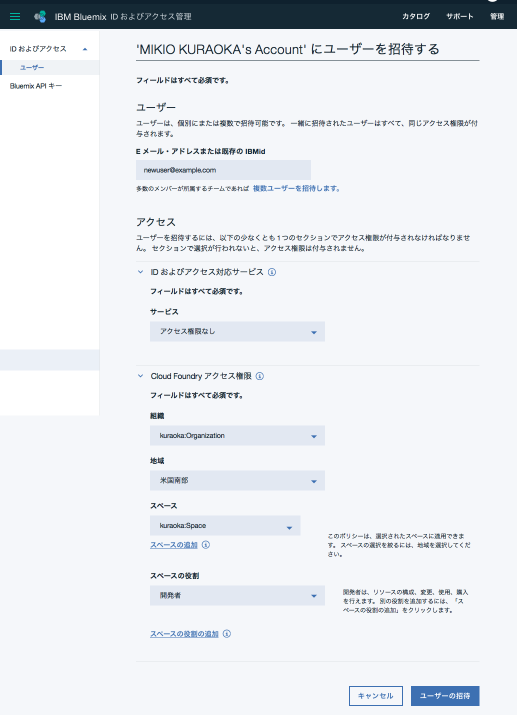Click the 複数ユーザーを招待します link

point(296,188)
